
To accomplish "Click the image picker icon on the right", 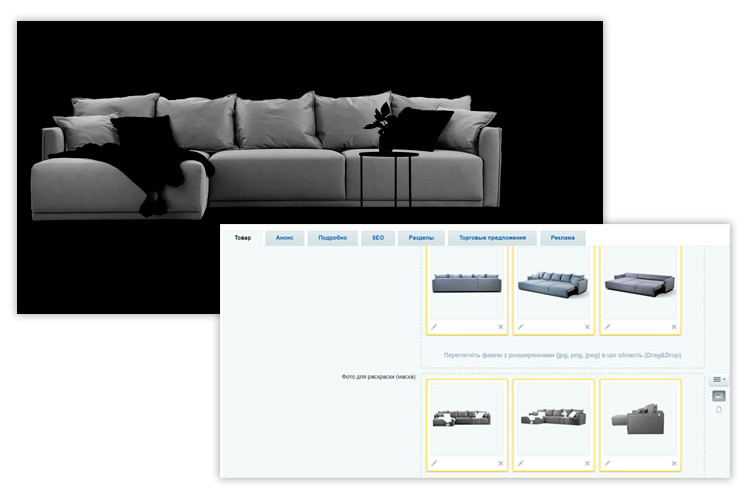I will pos(718,396).
